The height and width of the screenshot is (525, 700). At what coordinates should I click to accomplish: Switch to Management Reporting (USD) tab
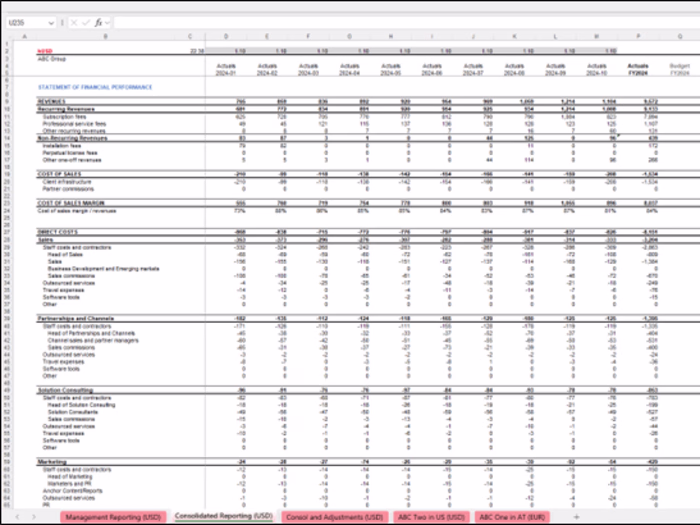113,517
